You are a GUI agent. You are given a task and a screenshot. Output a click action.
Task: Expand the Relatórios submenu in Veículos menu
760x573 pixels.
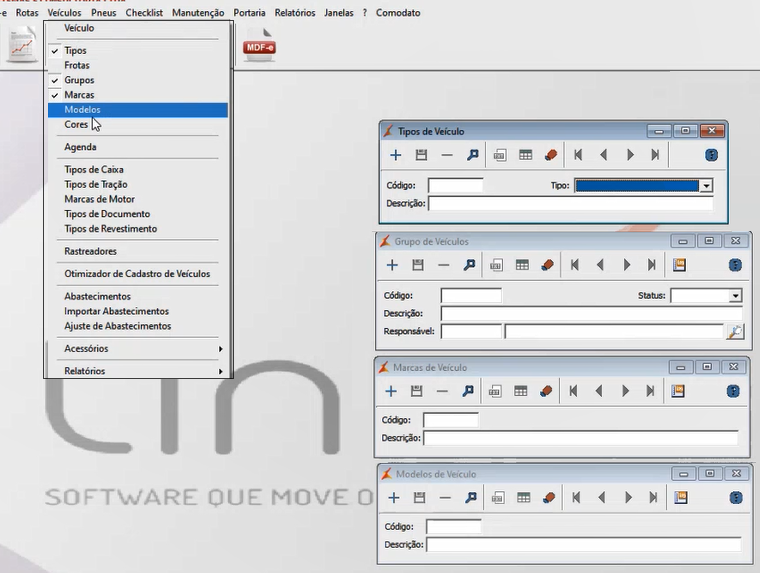pyautogui.click(x=138, y=371)
